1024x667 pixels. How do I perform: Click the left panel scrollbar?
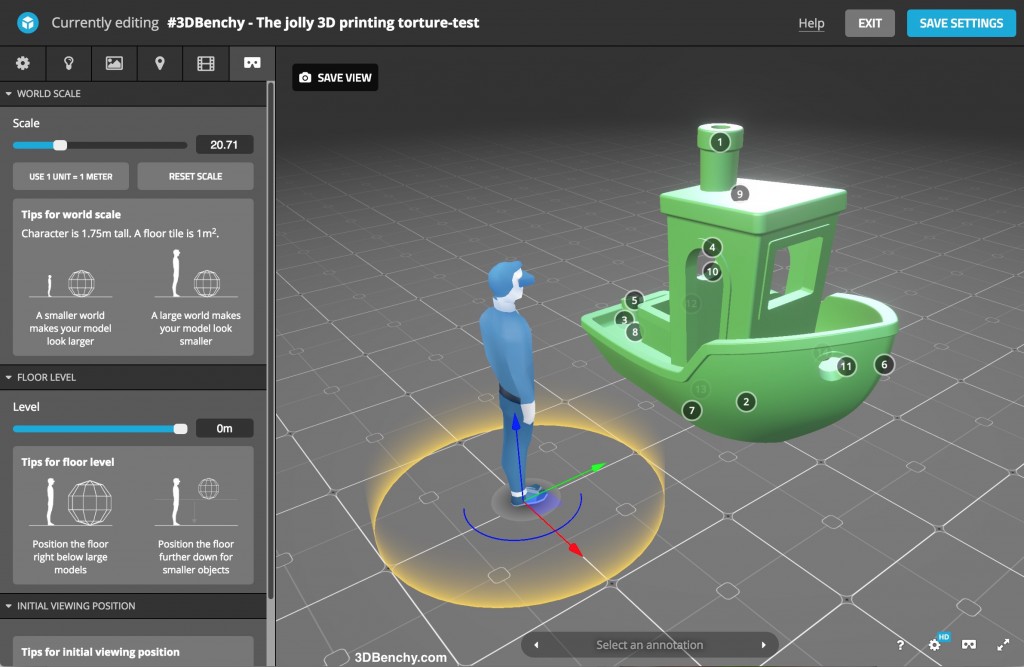(270, 340)
